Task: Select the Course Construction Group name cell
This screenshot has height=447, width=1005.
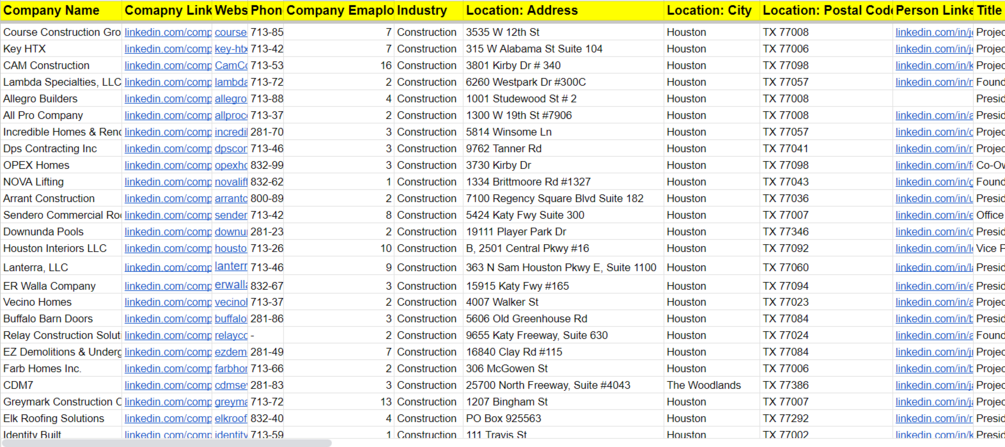Action: 61,32
